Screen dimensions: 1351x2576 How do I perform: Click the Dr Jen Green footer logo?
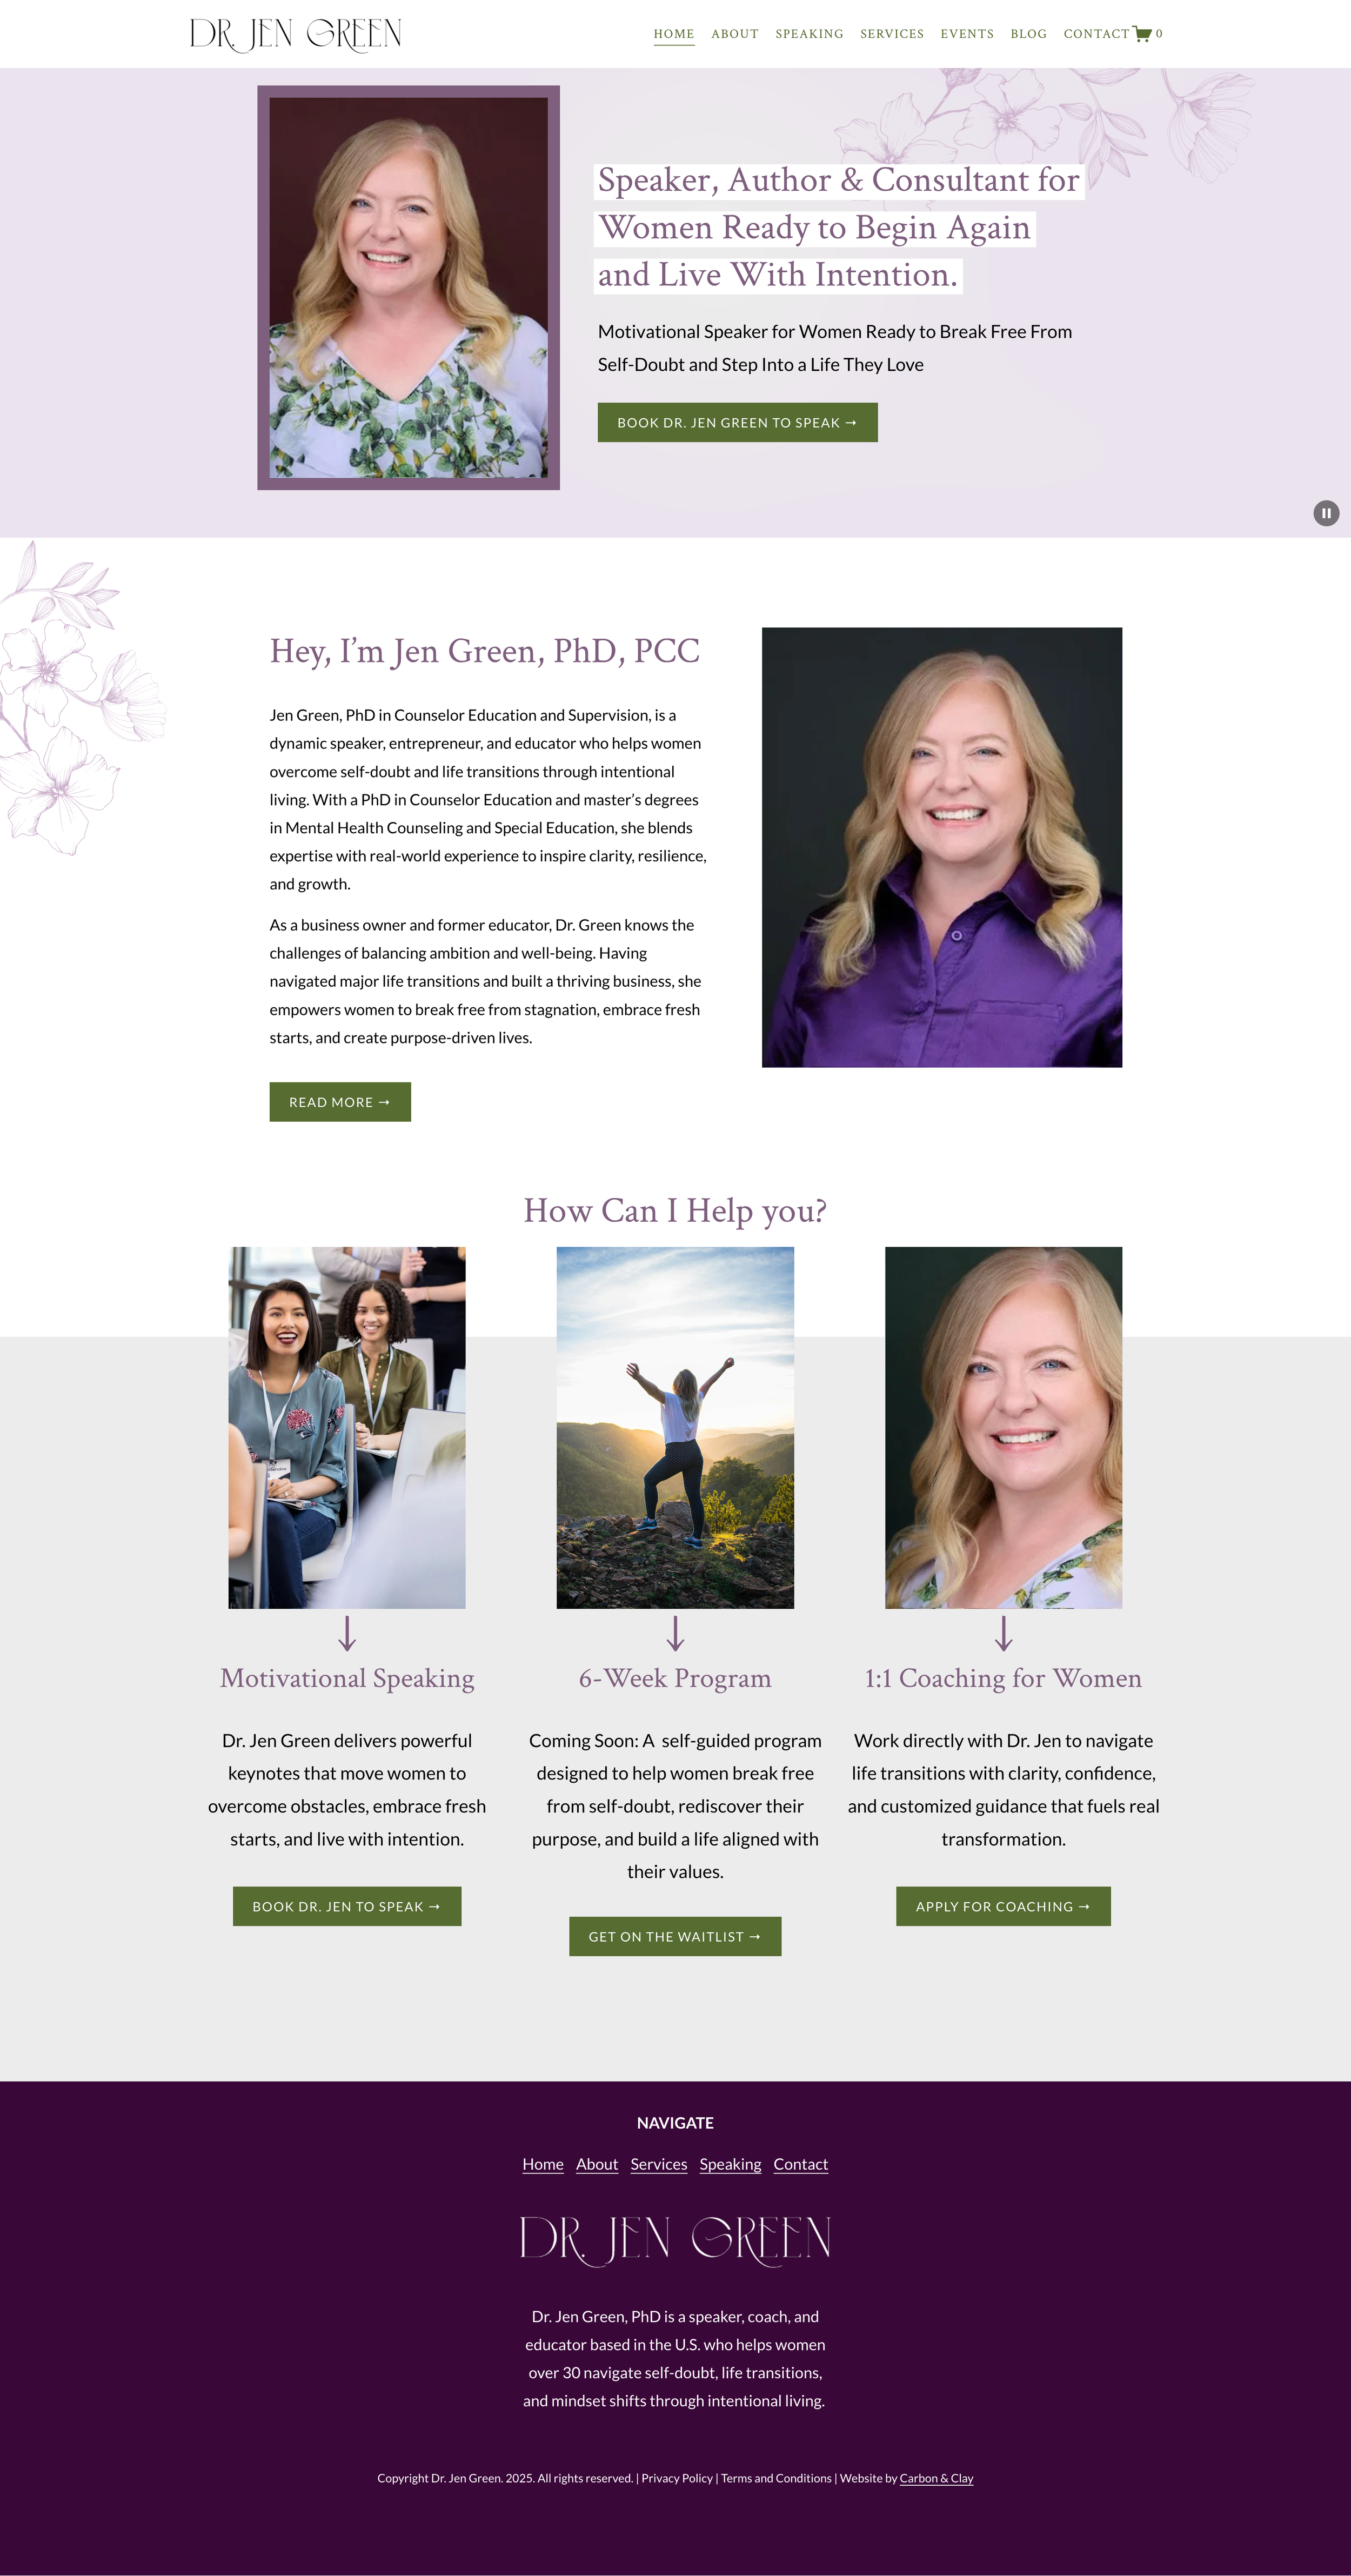pyautogui.click(x=675, y=2241)
